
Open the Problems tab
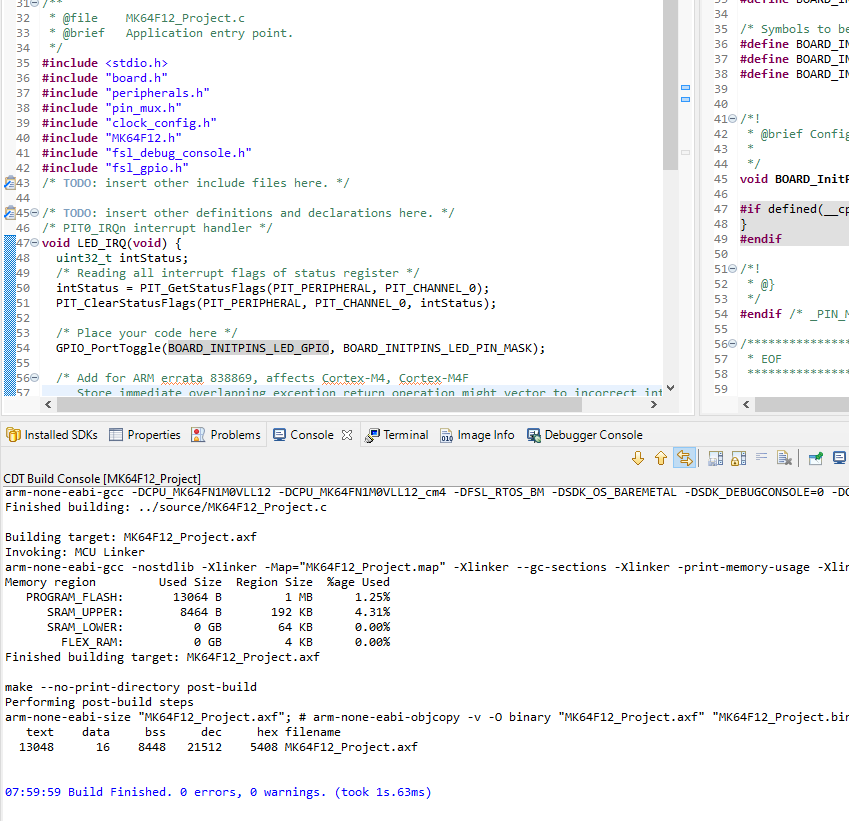coord(226,435)
